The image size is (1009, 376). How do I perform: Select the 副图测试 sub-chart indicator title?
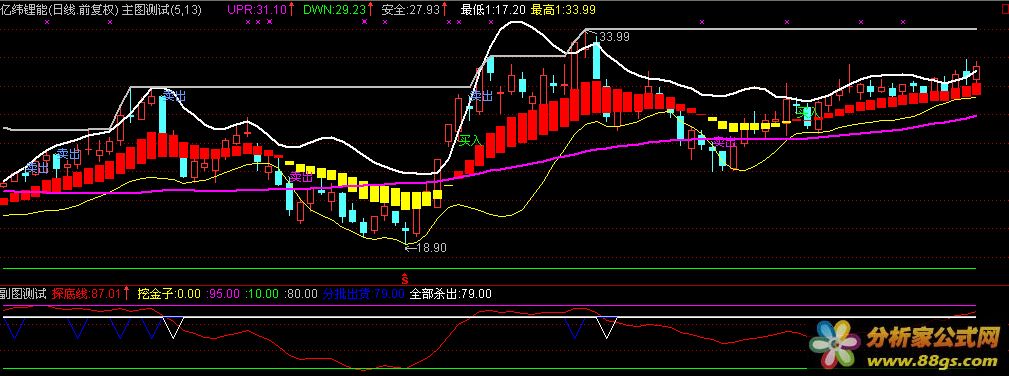pyautogui.click(x=23, y=294)
